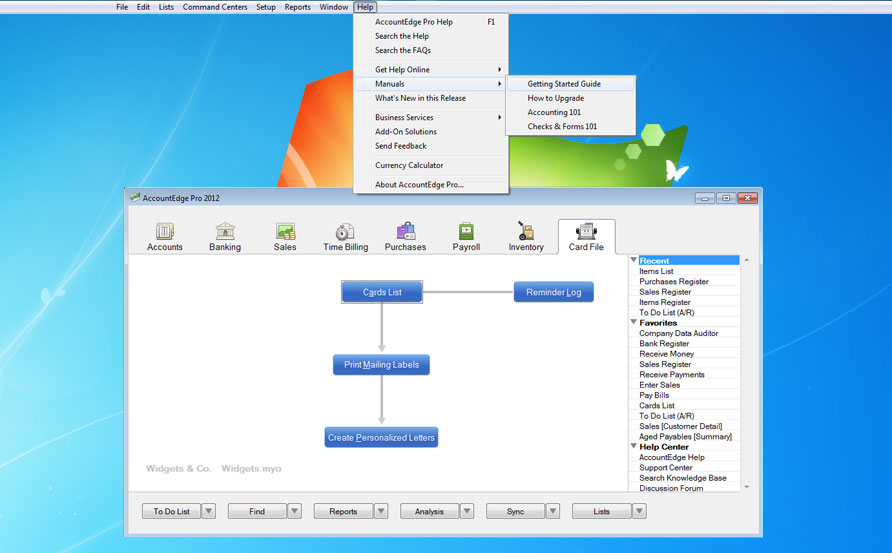Open the Sales command center icon
Image resolution: width=892 pixels, height=553 pixels.
285,232
